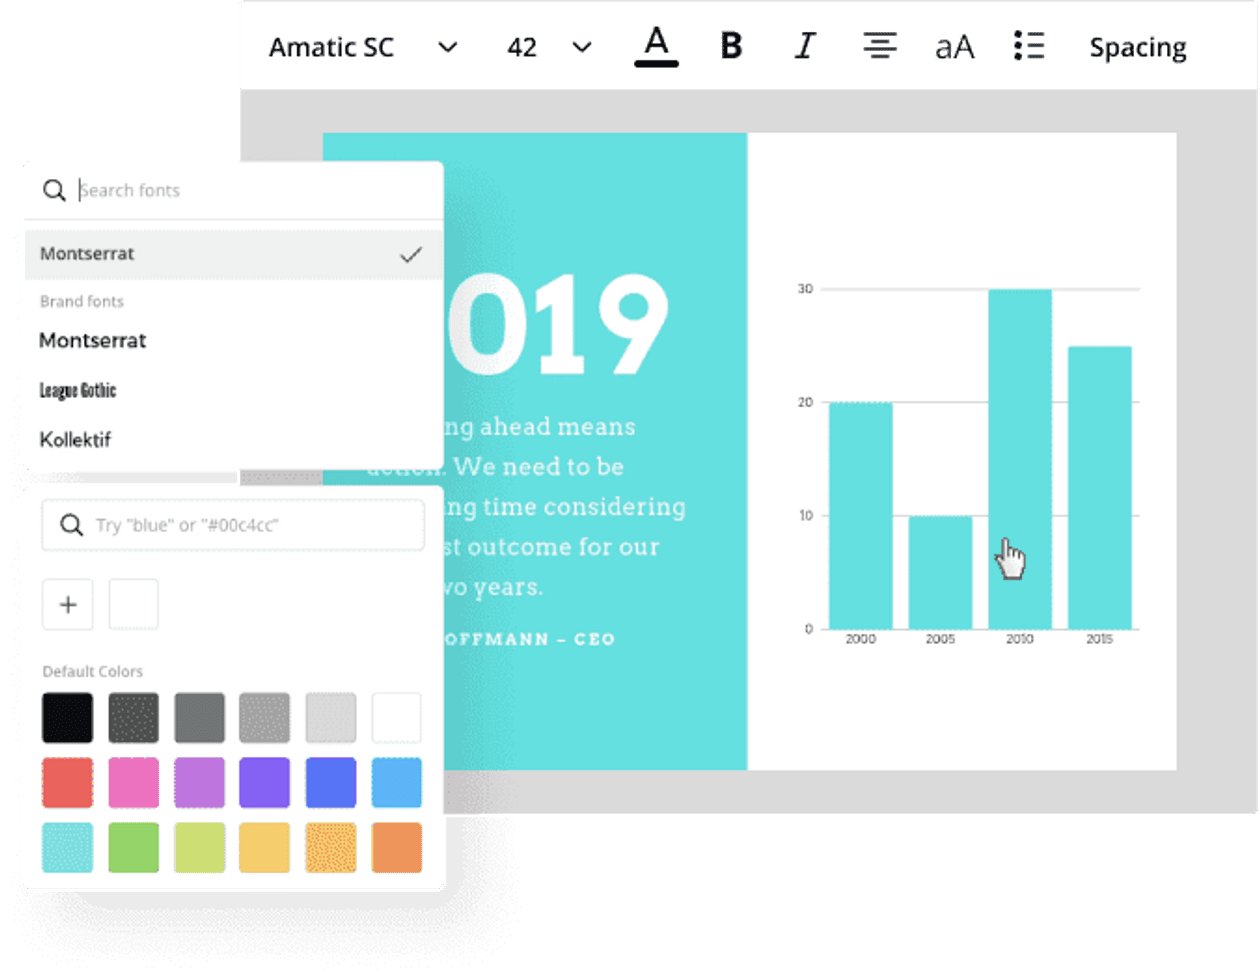Pick the dark charcoal default color
Image resolution: width=1260 pixels, height=979 pixels.
click(133, 718)
